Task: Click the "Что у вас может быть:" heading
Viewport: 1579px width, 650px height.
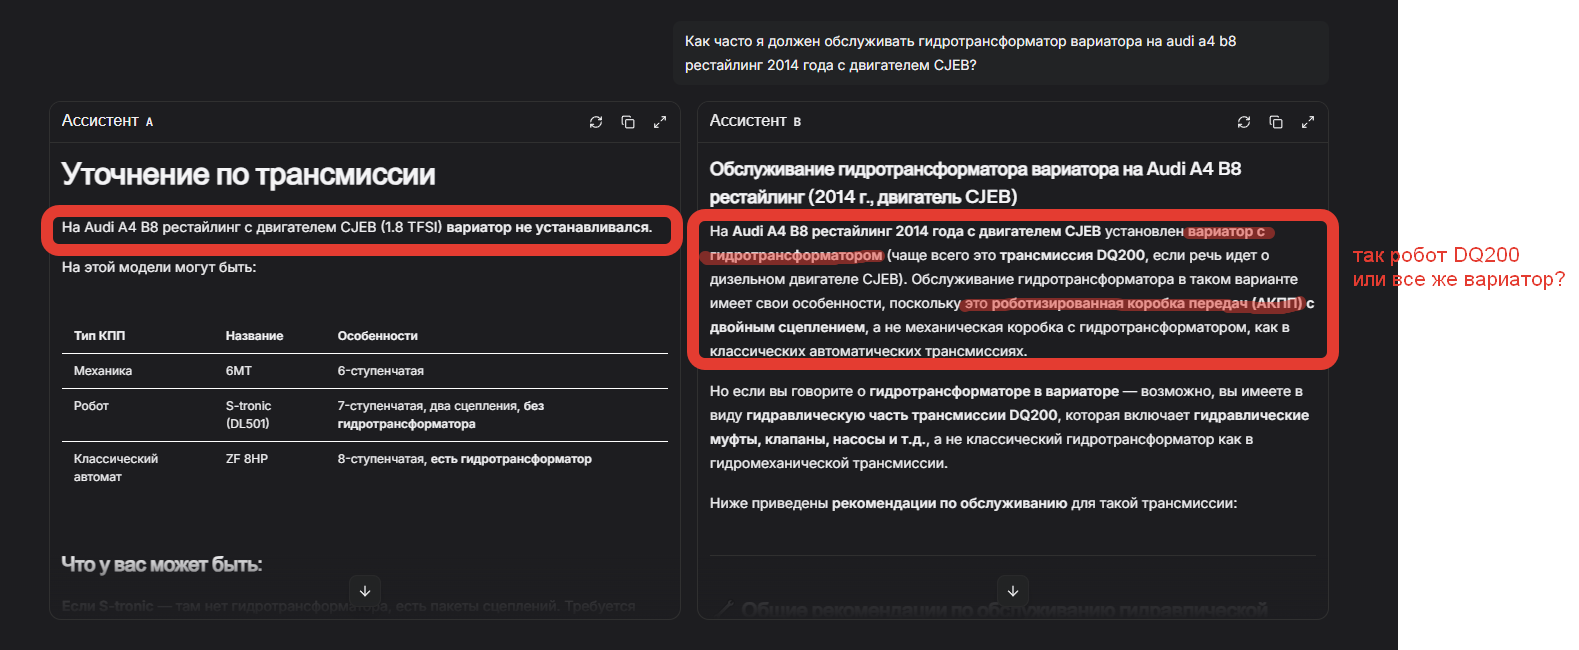Action: [162, 565]
